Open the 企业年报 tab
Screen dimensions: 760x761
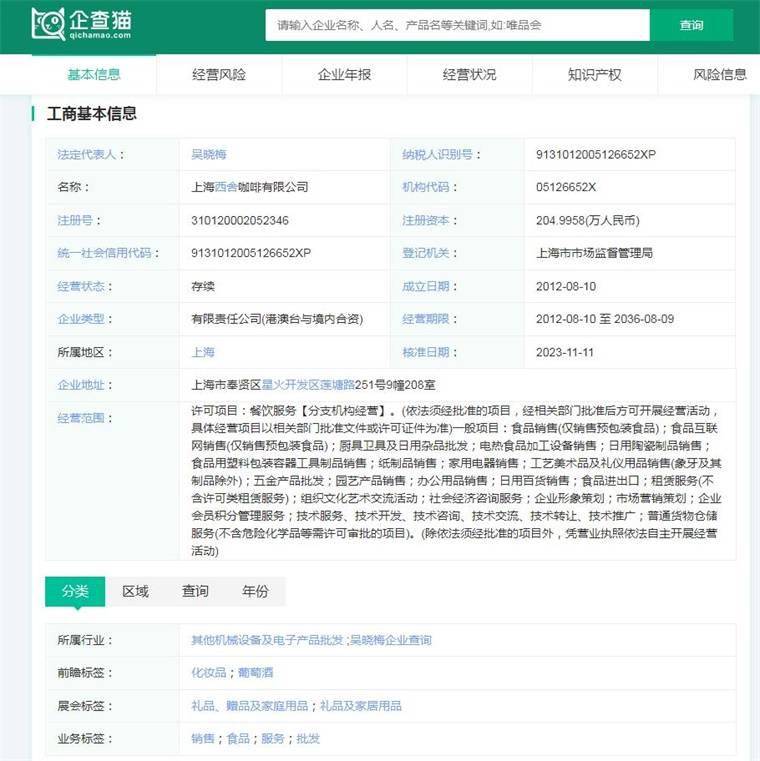click(344, 74)
